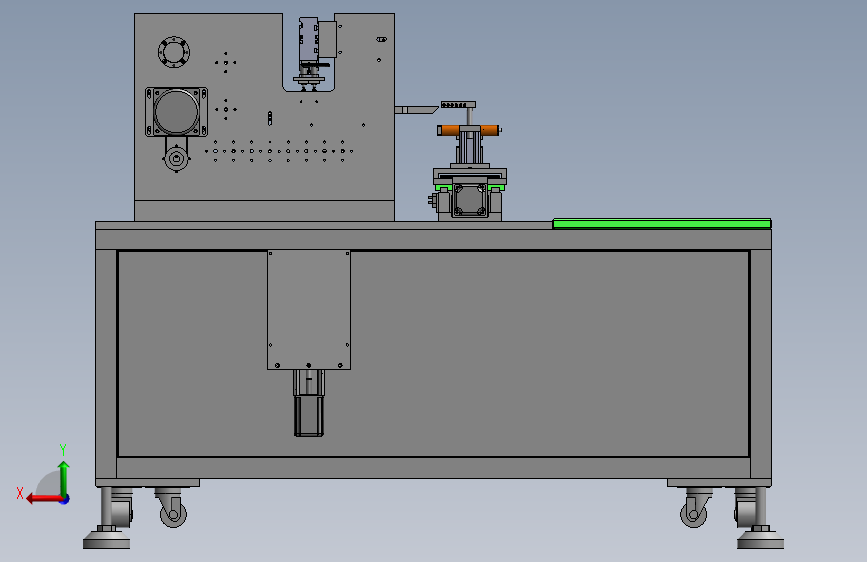The width and height of the screenshot is (867, 562).
Task: Select the square motor flange on slide assembly
Action: 470,200
